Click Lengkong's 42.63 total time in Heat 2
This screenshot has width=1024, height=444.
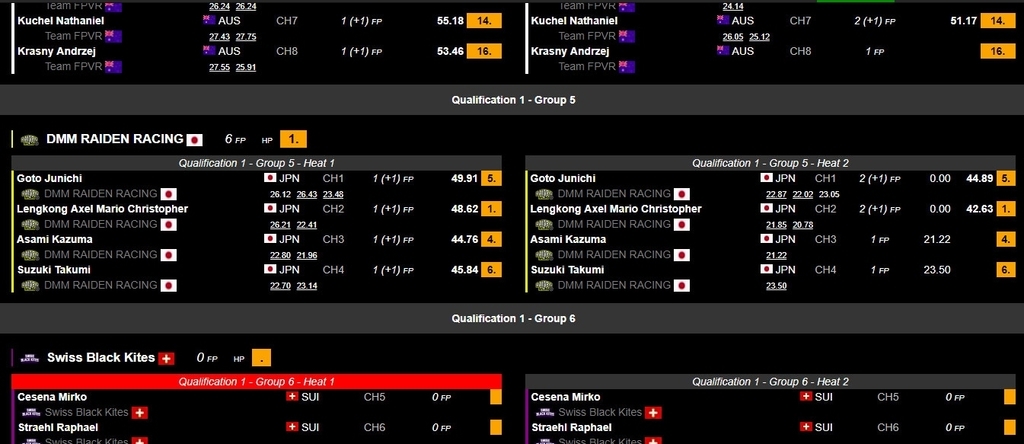pyautogui.click(x=980, y=209)
